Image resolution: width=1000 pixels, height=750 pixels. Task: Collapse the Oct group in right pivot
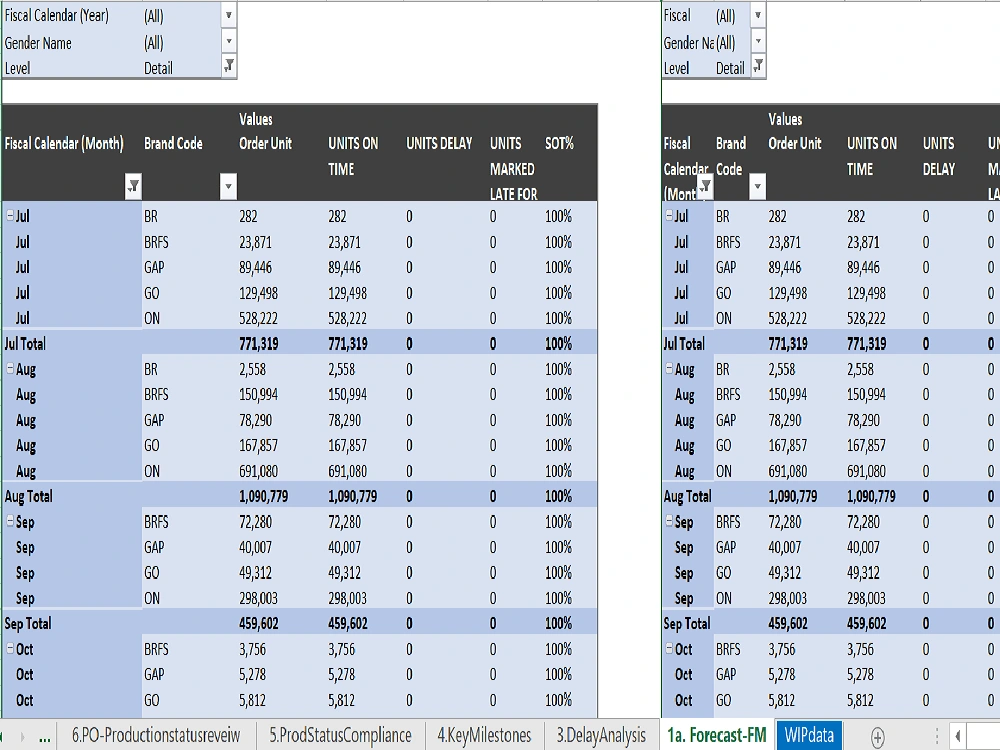pos(669,649)
